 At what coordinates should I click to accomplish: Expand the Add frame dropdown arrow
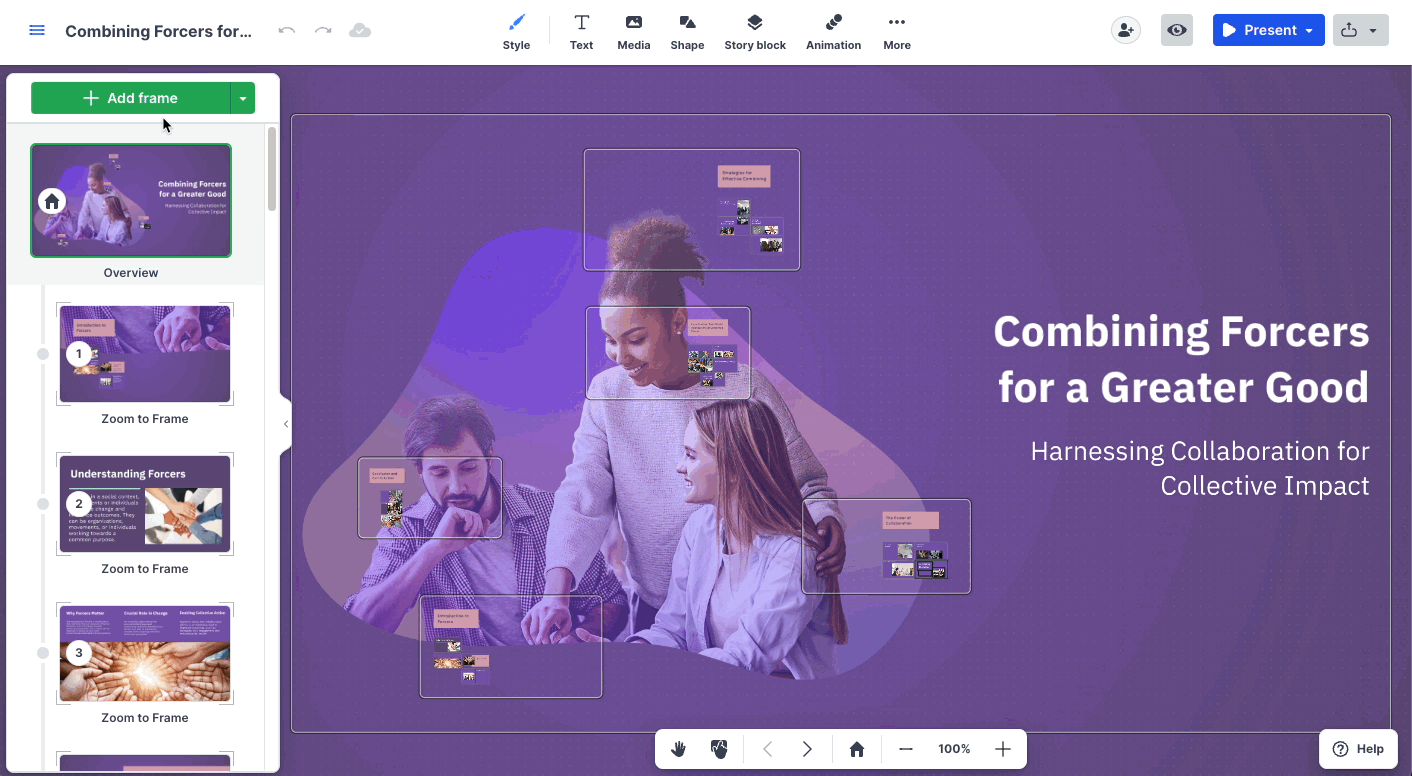click(243, 98)
